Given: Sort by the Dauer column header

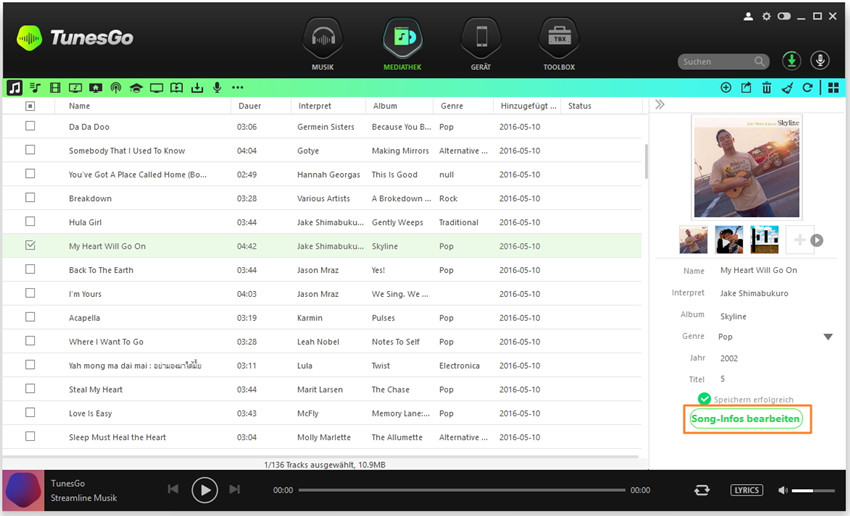Looking at the screenshot, I should tap(249, 106).
